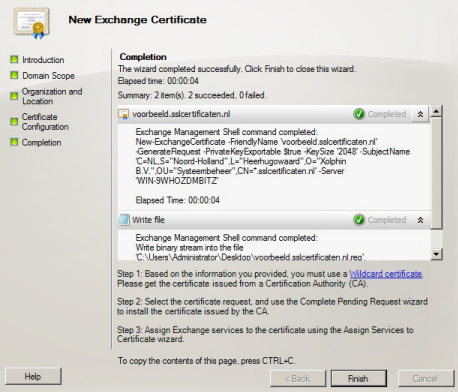Click the Step 2 instruction text

pyautogui.click(x=272, y=306)
